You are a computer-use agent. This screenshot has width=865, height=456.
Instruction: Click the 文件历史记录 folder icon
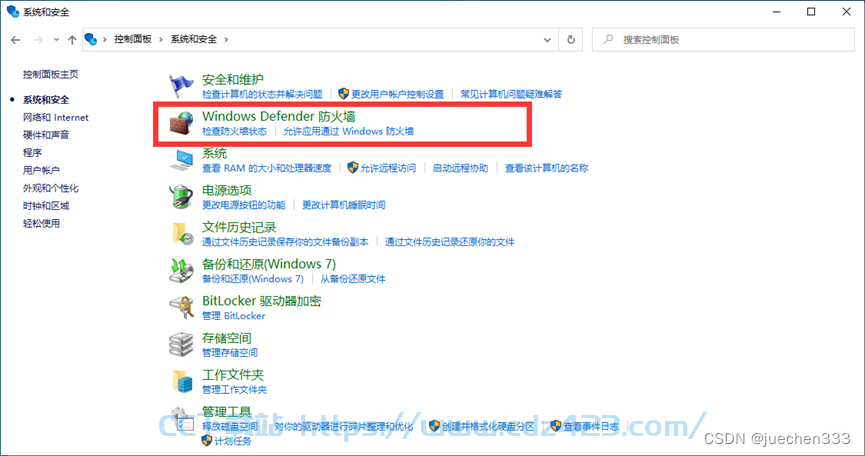(x=181, y=233)
